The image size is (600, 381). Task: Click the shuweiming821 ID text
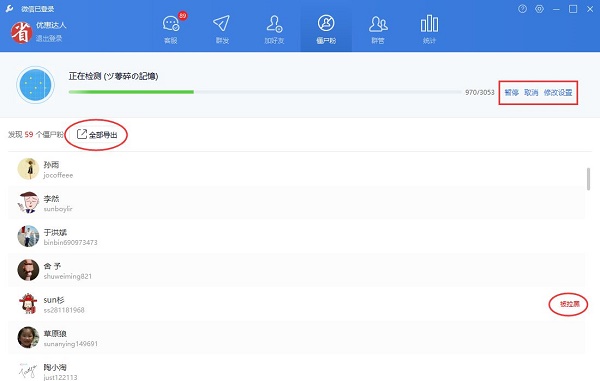pos(68,276)
